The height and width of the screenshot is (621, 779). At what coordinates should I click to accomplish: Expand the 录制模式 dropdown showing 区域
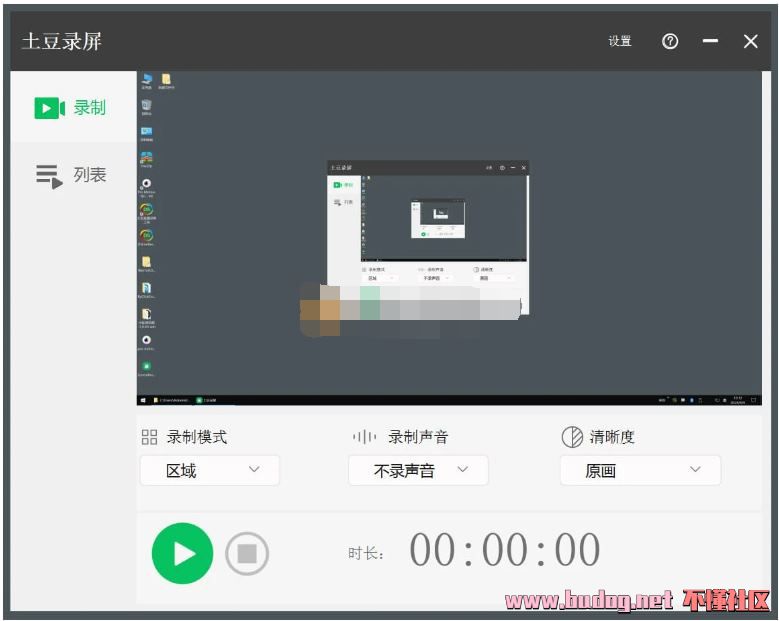[210, 470]
